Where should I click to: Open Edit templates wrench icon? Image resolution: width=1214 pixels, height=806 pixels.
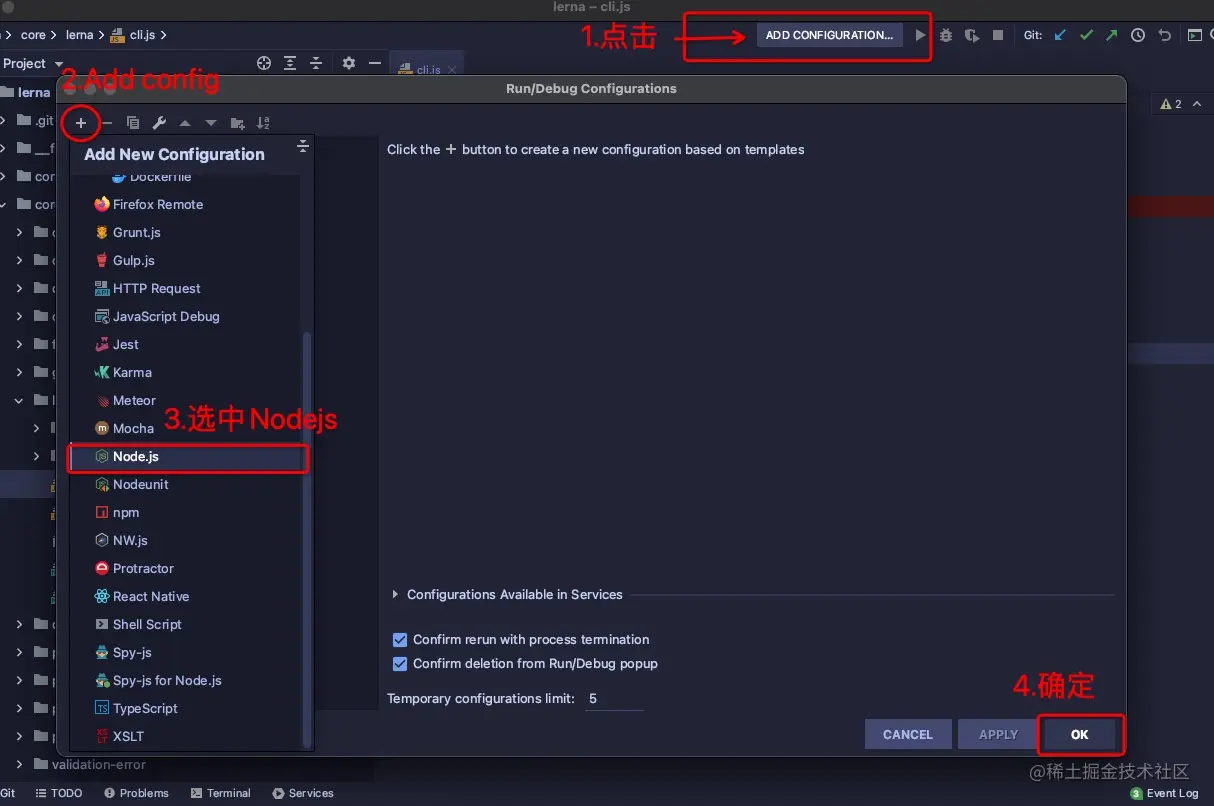159,123
